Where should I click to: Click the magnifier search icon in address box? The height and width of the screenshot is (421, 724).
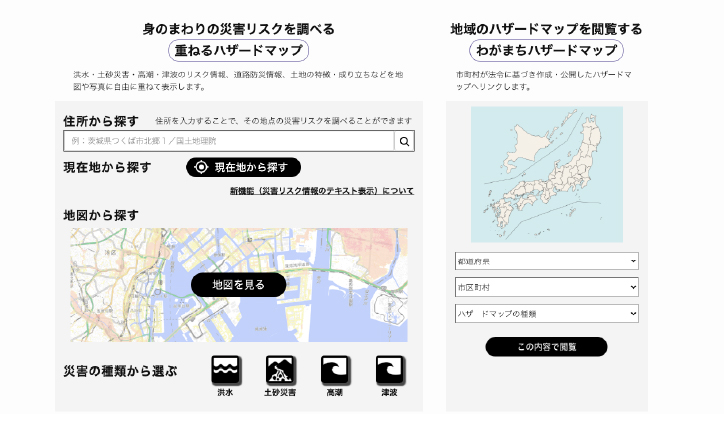[x=404, y=141]
